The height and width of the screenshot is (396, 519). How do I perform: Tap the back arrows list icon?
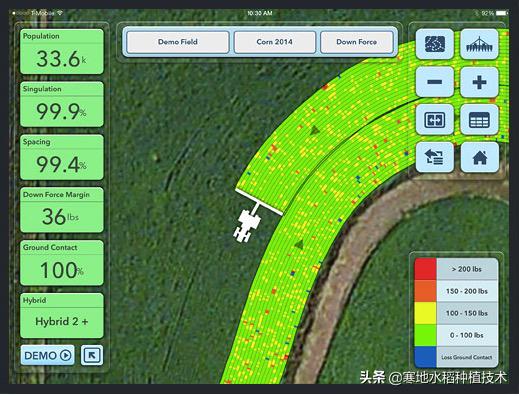coord(435,157)
